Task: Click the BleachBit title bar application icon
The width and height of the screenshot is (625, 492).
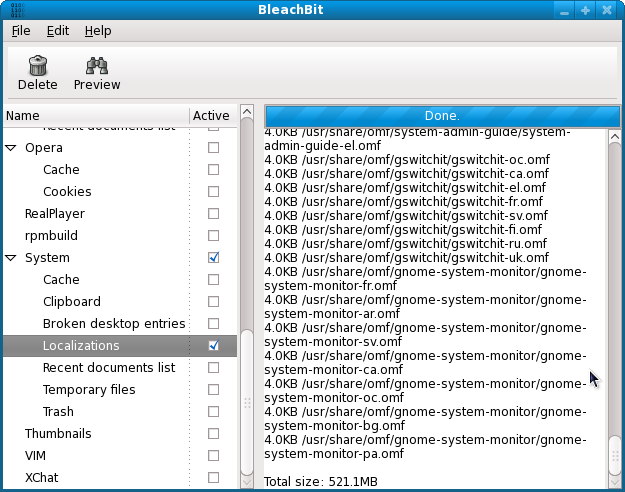Action: click(18, 10)
